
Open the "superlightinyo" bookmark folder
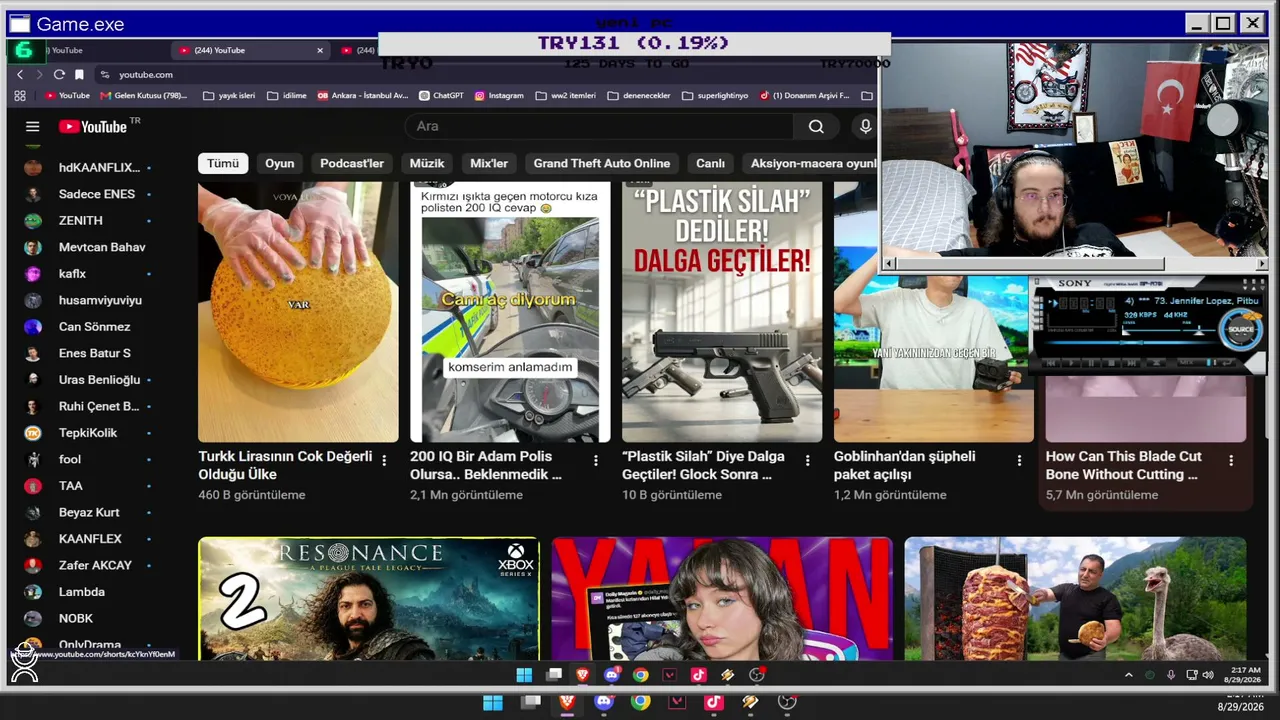[715, 96]
